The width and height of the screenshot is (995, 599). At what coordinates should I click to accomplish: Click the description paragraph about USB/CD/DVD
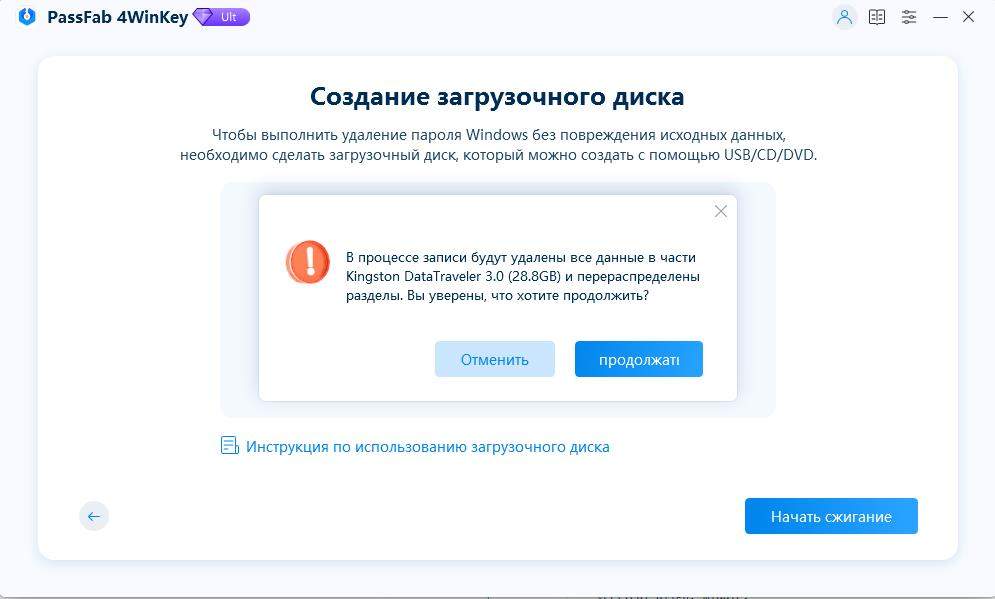coord(498,145)
